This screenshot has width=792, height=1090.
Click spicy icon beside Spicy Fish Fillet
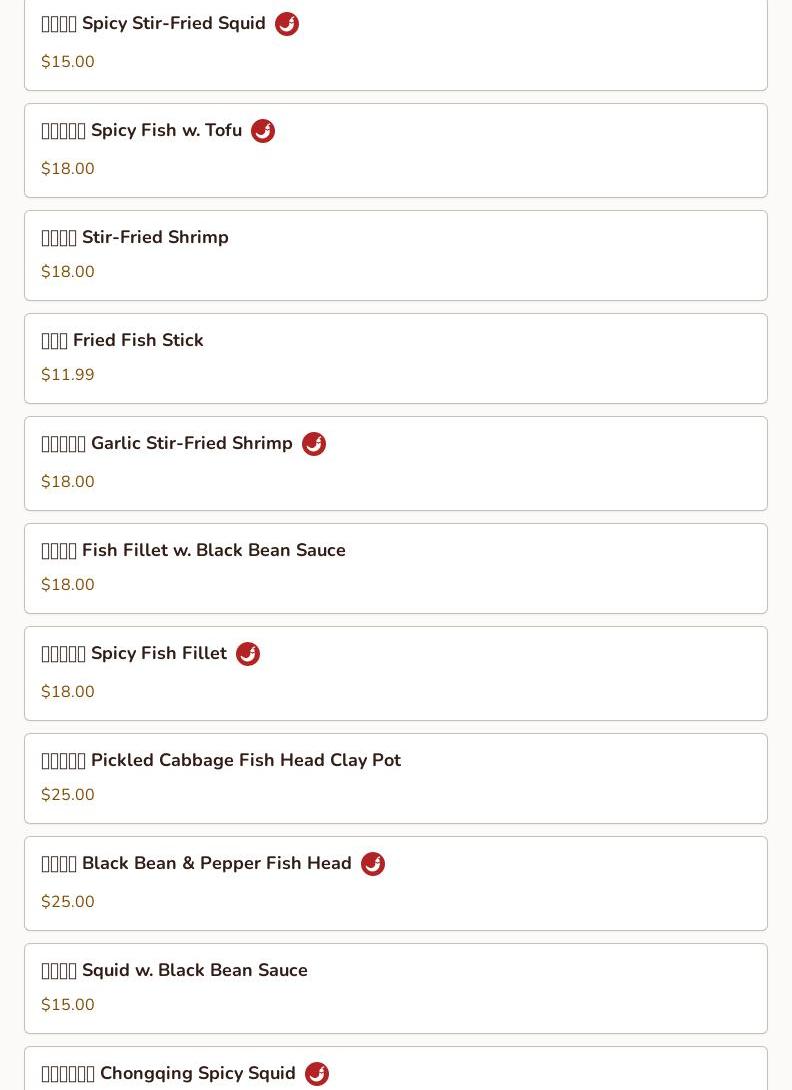click(x=248, y=654)
